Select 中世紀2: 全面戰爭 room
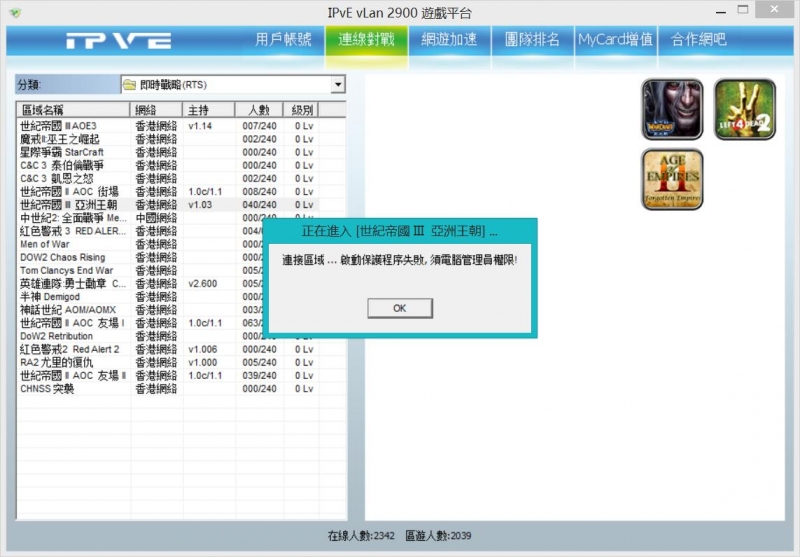800x557 pixels. 140,218
